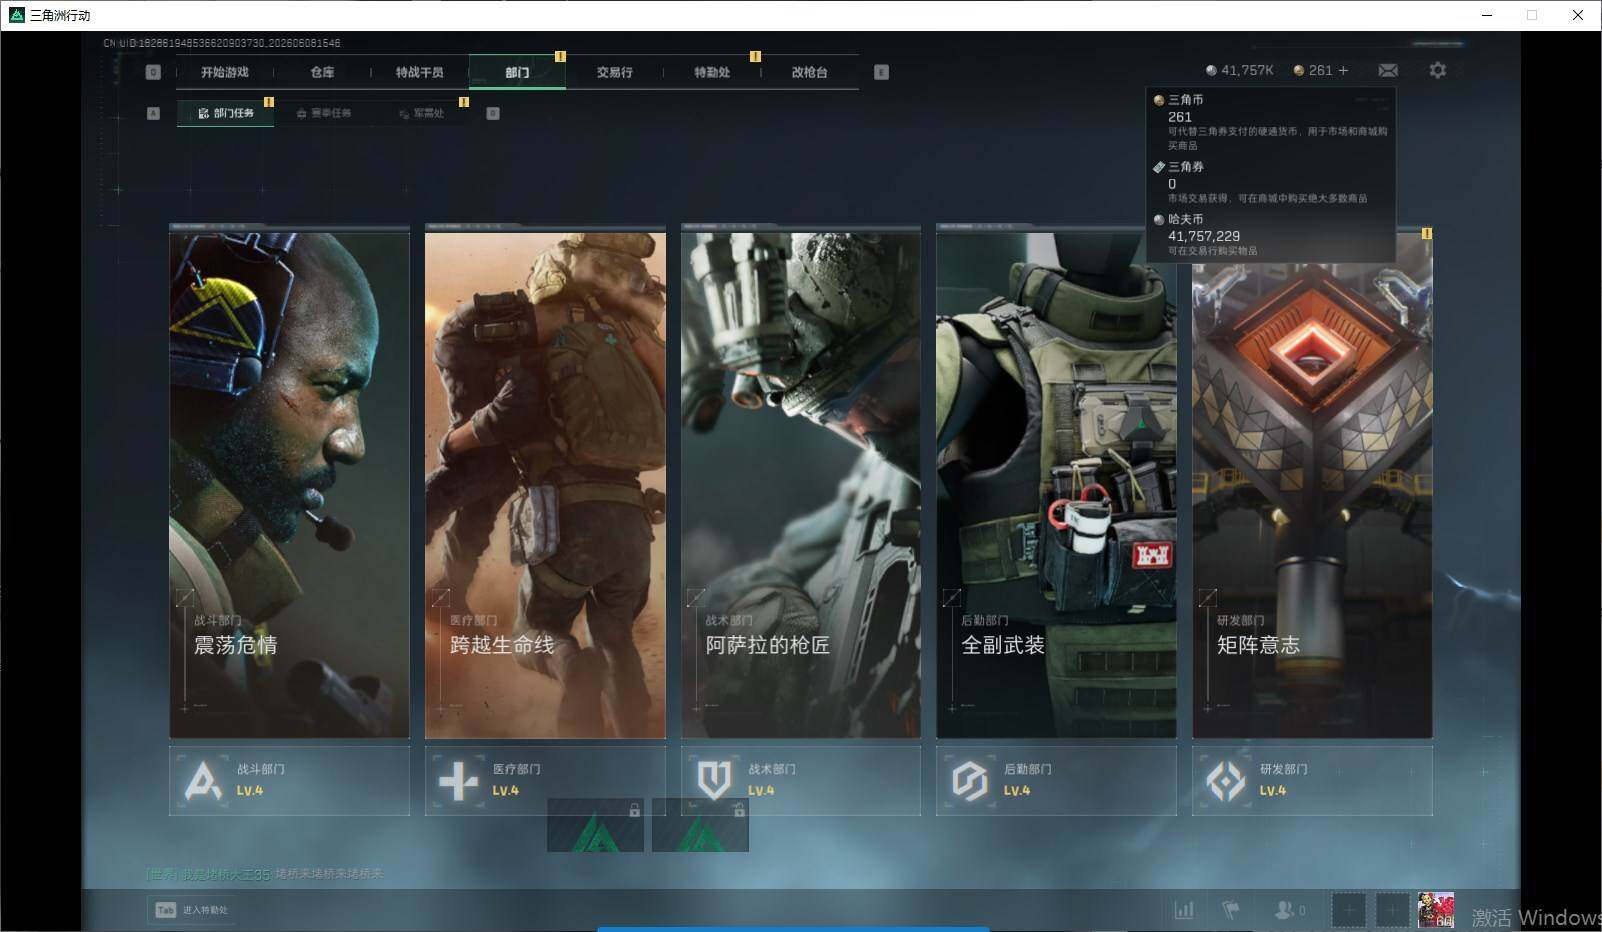Click the flag icon in bottom bar

tap(1231, 910)
